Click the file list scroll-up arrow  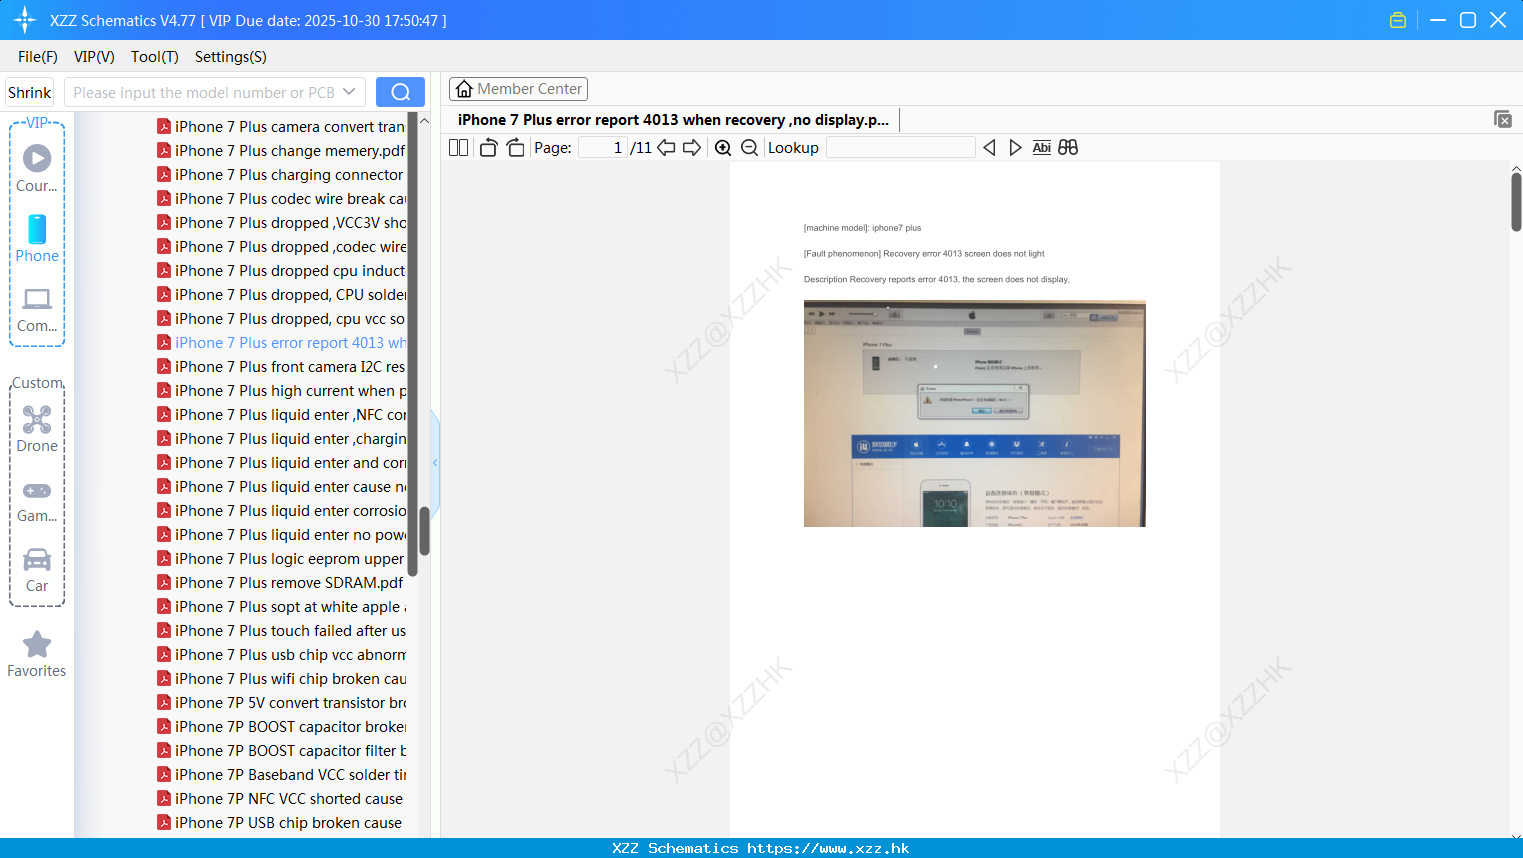coord(424,121)
